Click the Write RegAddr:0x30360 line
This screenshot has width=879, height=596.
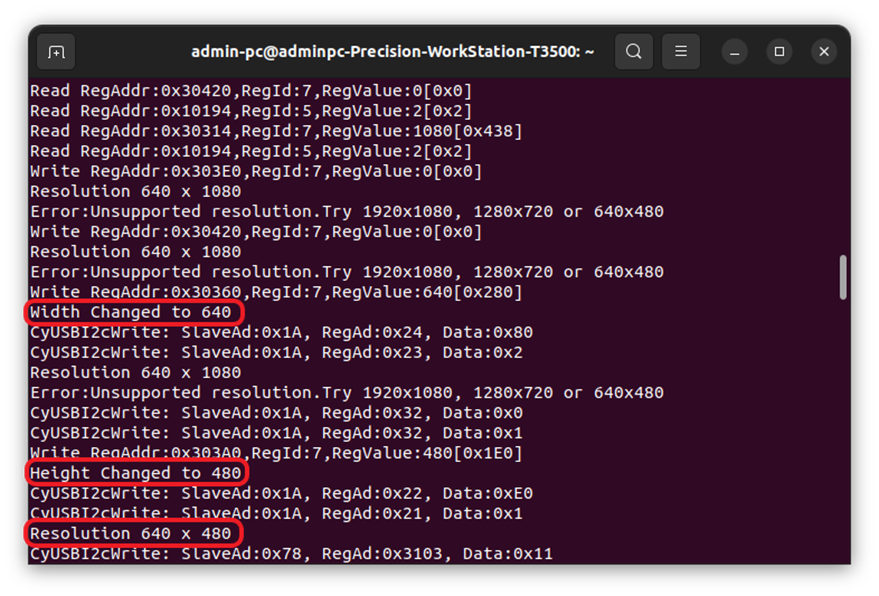click(x=276, y=292)
